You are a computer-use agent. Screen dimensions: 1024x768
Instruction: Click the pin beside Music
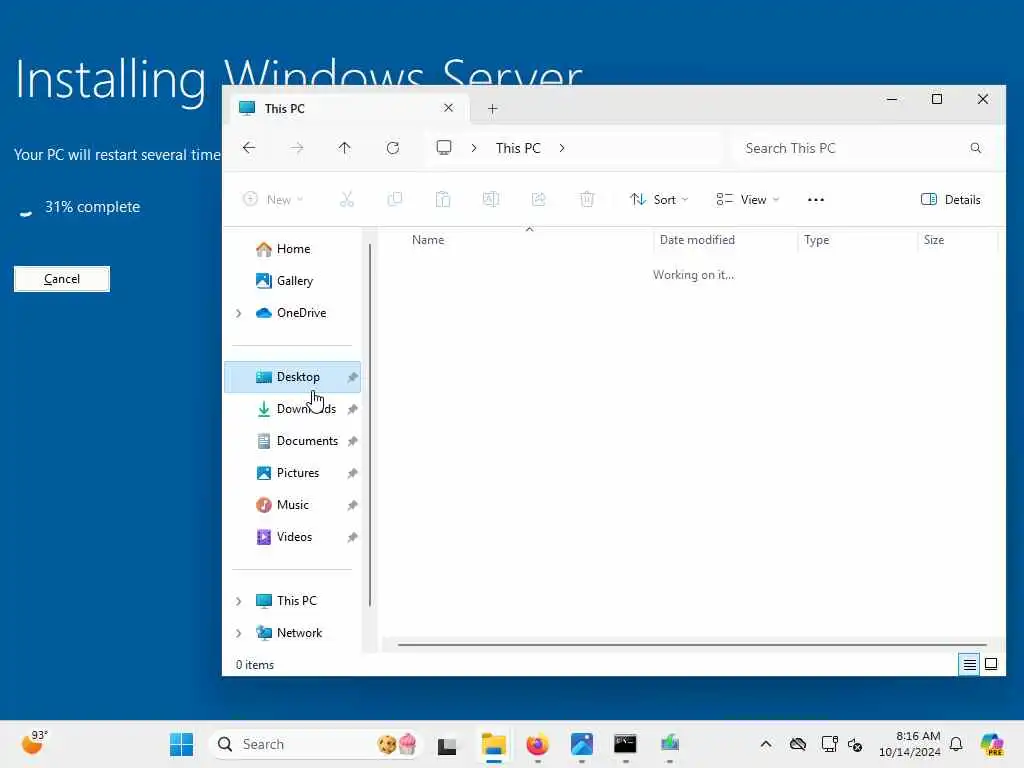pyautogui.click(x=352, y=505)
